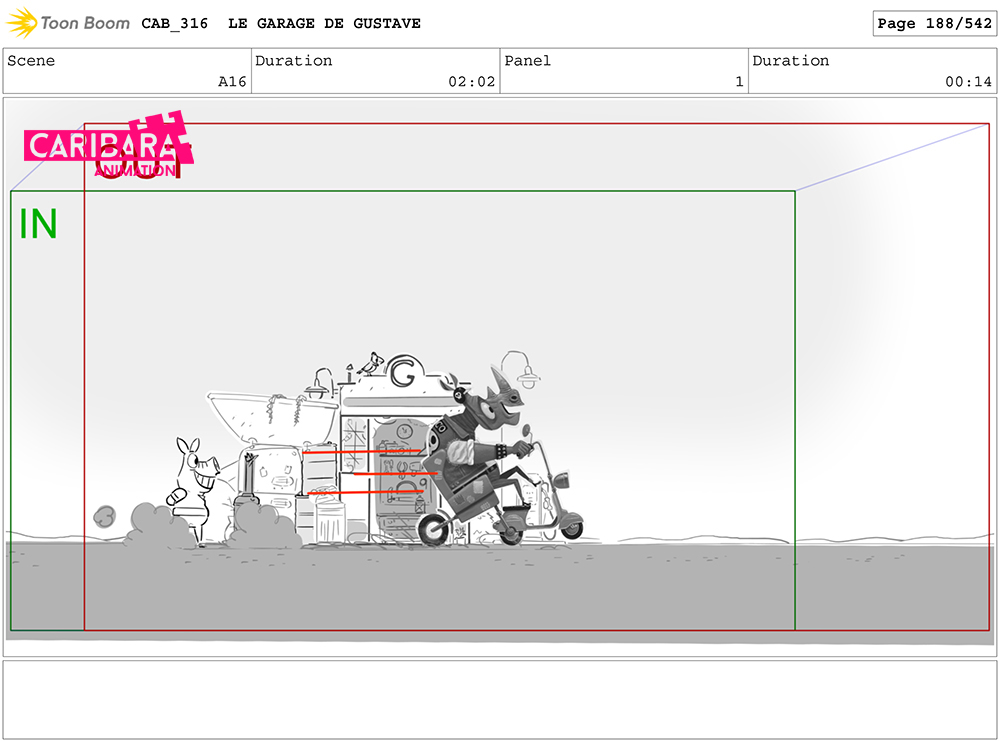Click the scene value 'A16'

pyautogui.click(x=232, y=82)
